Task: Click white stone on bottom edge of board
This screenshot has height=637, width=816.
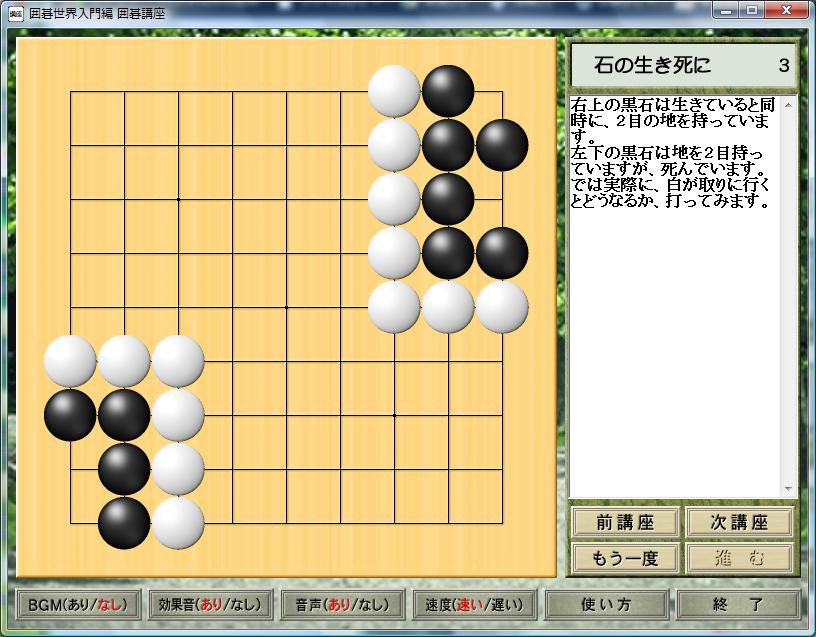Action: [x=178, y=523]
